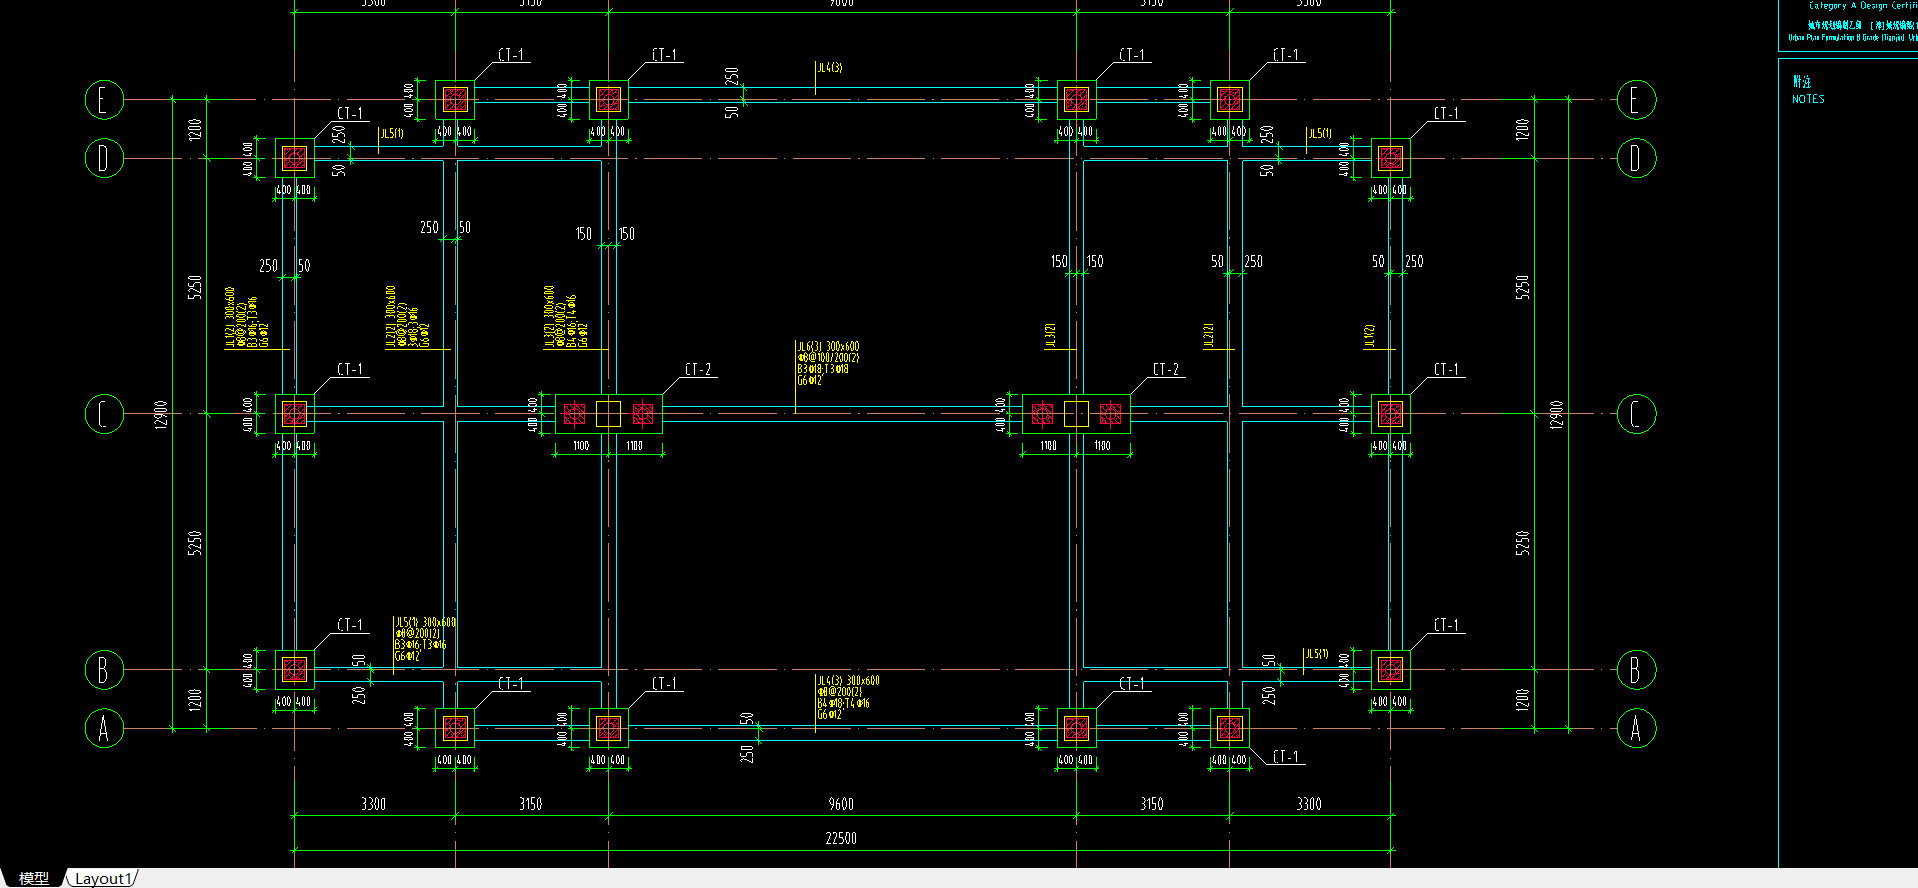This screenshot has width=1918, height=888.
Task: Click the axis B bubble at the left end
Action: (x=104, y=670)
